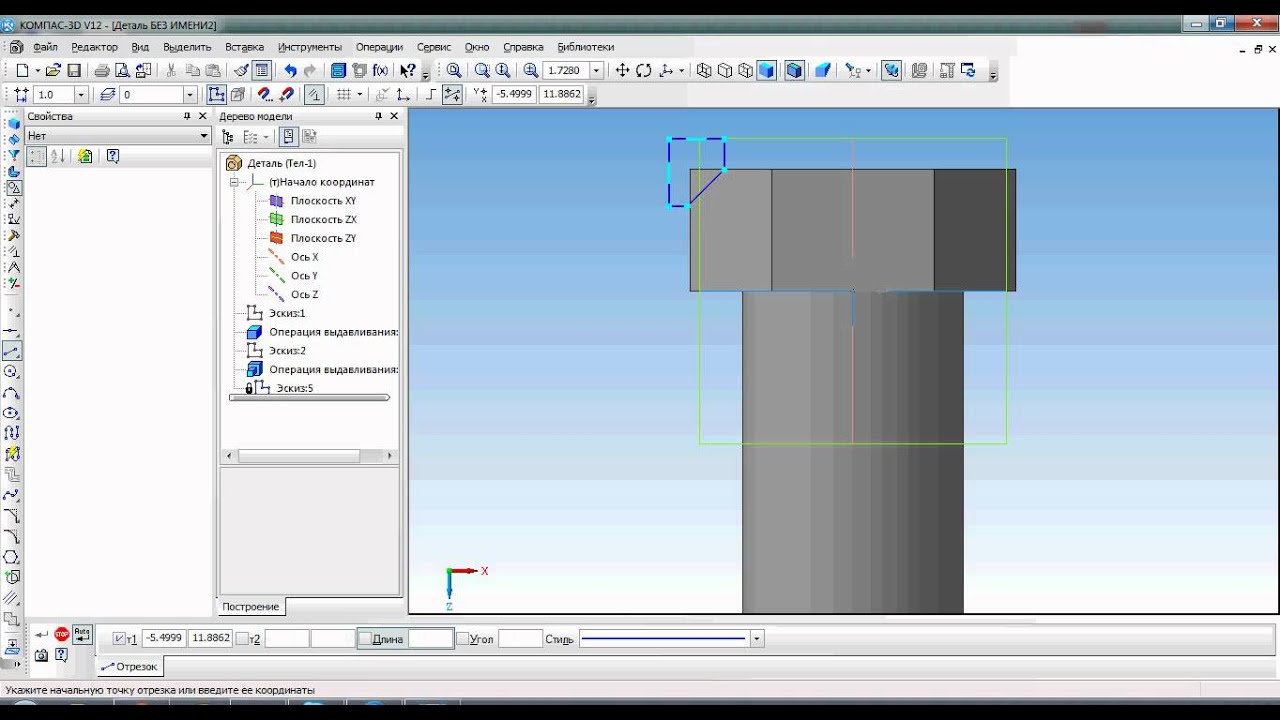The image size is (1280, 720).
Task: Select the Rotate view tool
Action: [643, 70]
